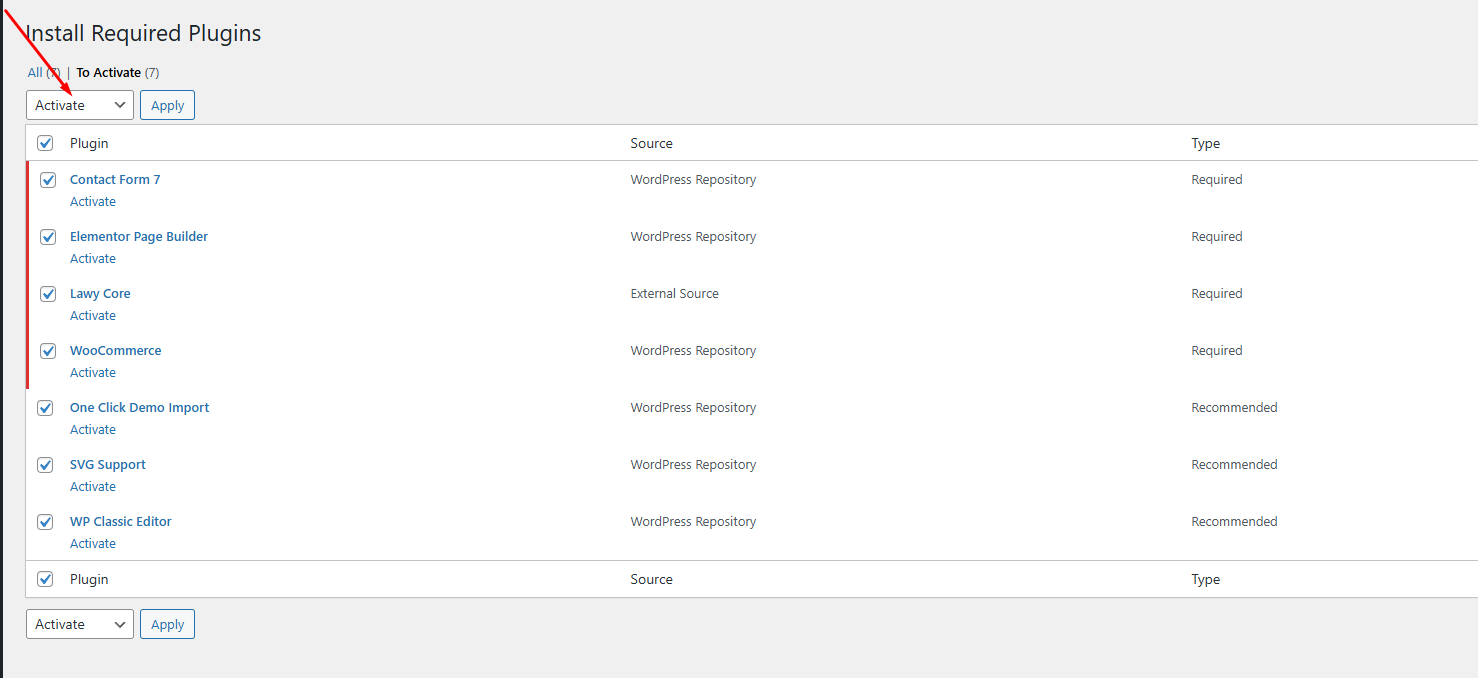
Task: Click External Source in Lawy Core row
Action: [x=675, y=294]
